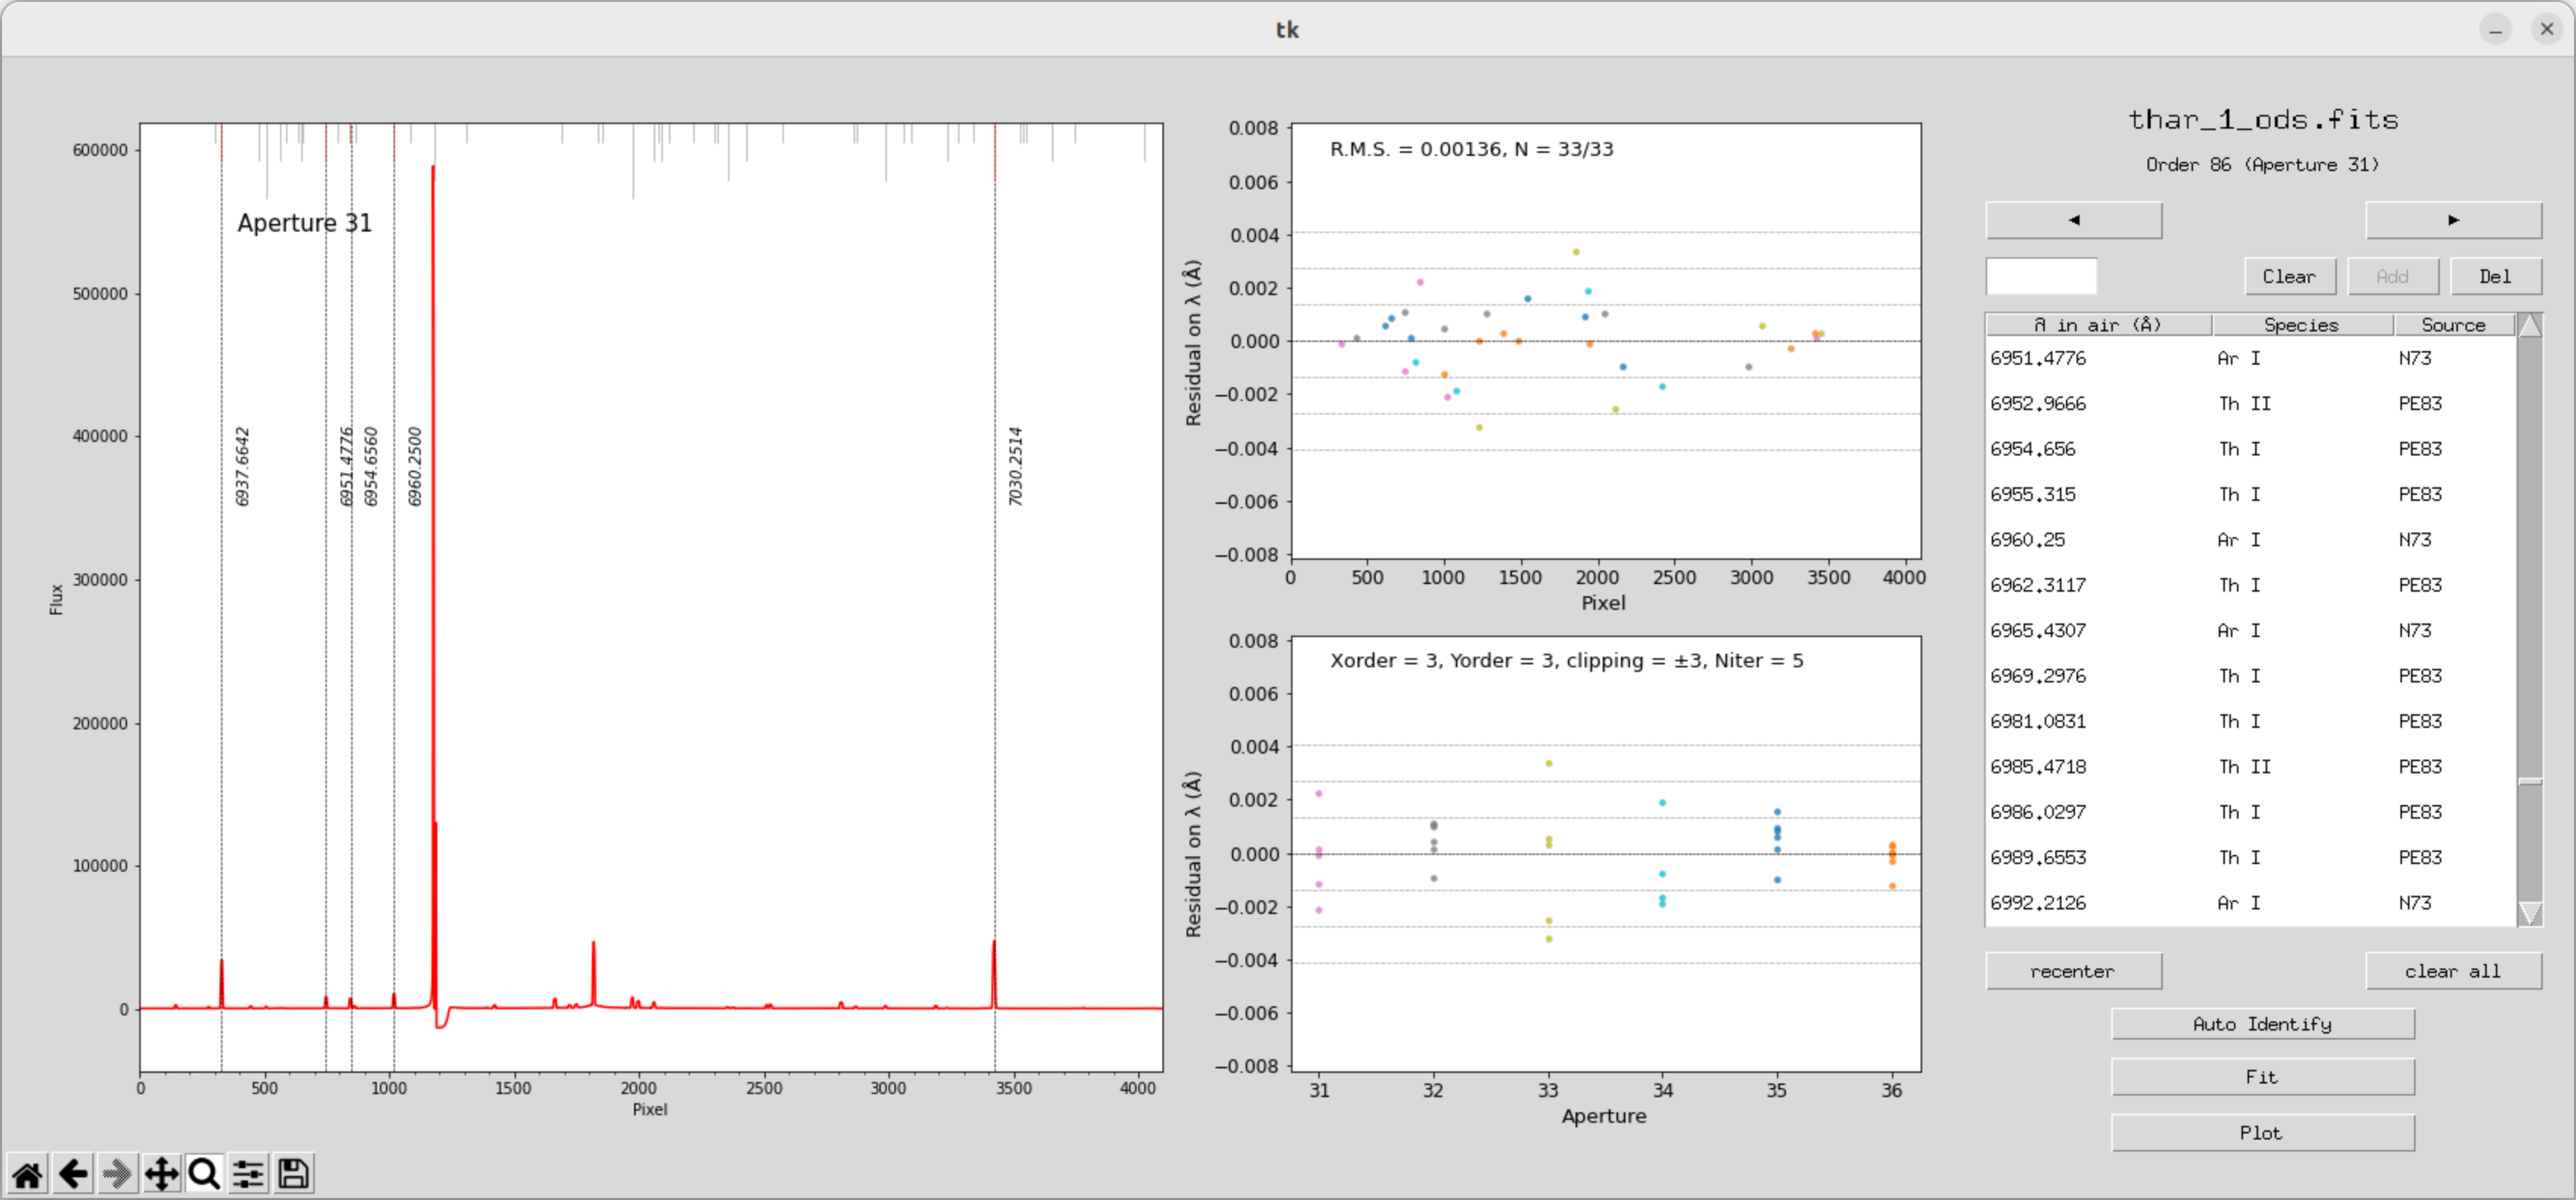Screen dimensions: 2576x1200
Task: Go to previous order with left arrow
Action: (x=2073, y=220)
